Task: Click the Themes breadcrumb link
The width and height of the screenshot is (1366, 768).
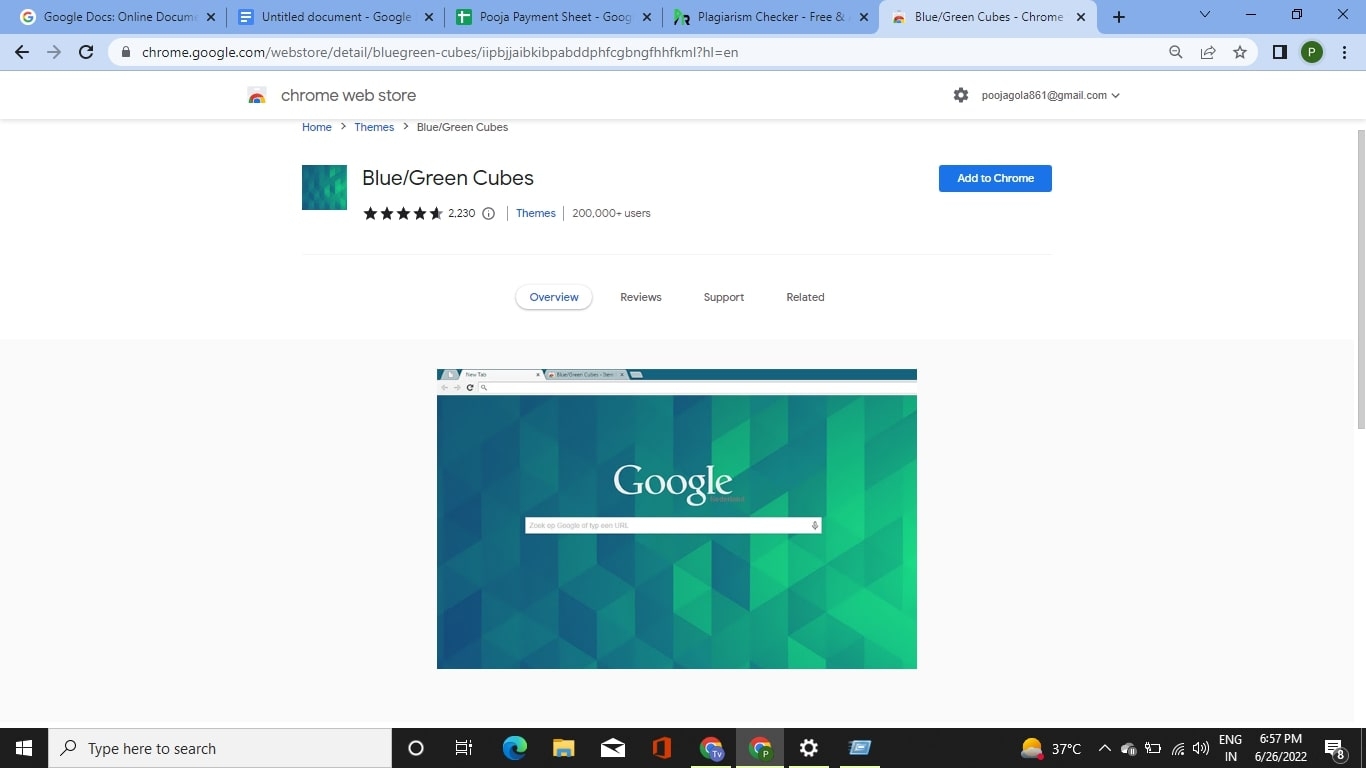Action: pyautogui.click(x=374, y=127)
